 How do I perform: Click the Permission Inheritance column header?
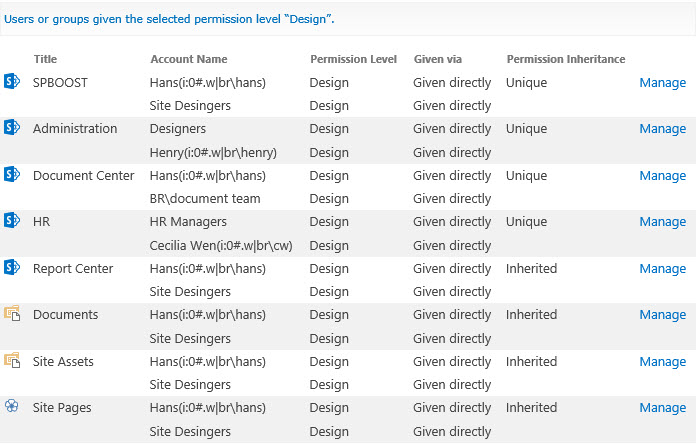tap(566, 59)
